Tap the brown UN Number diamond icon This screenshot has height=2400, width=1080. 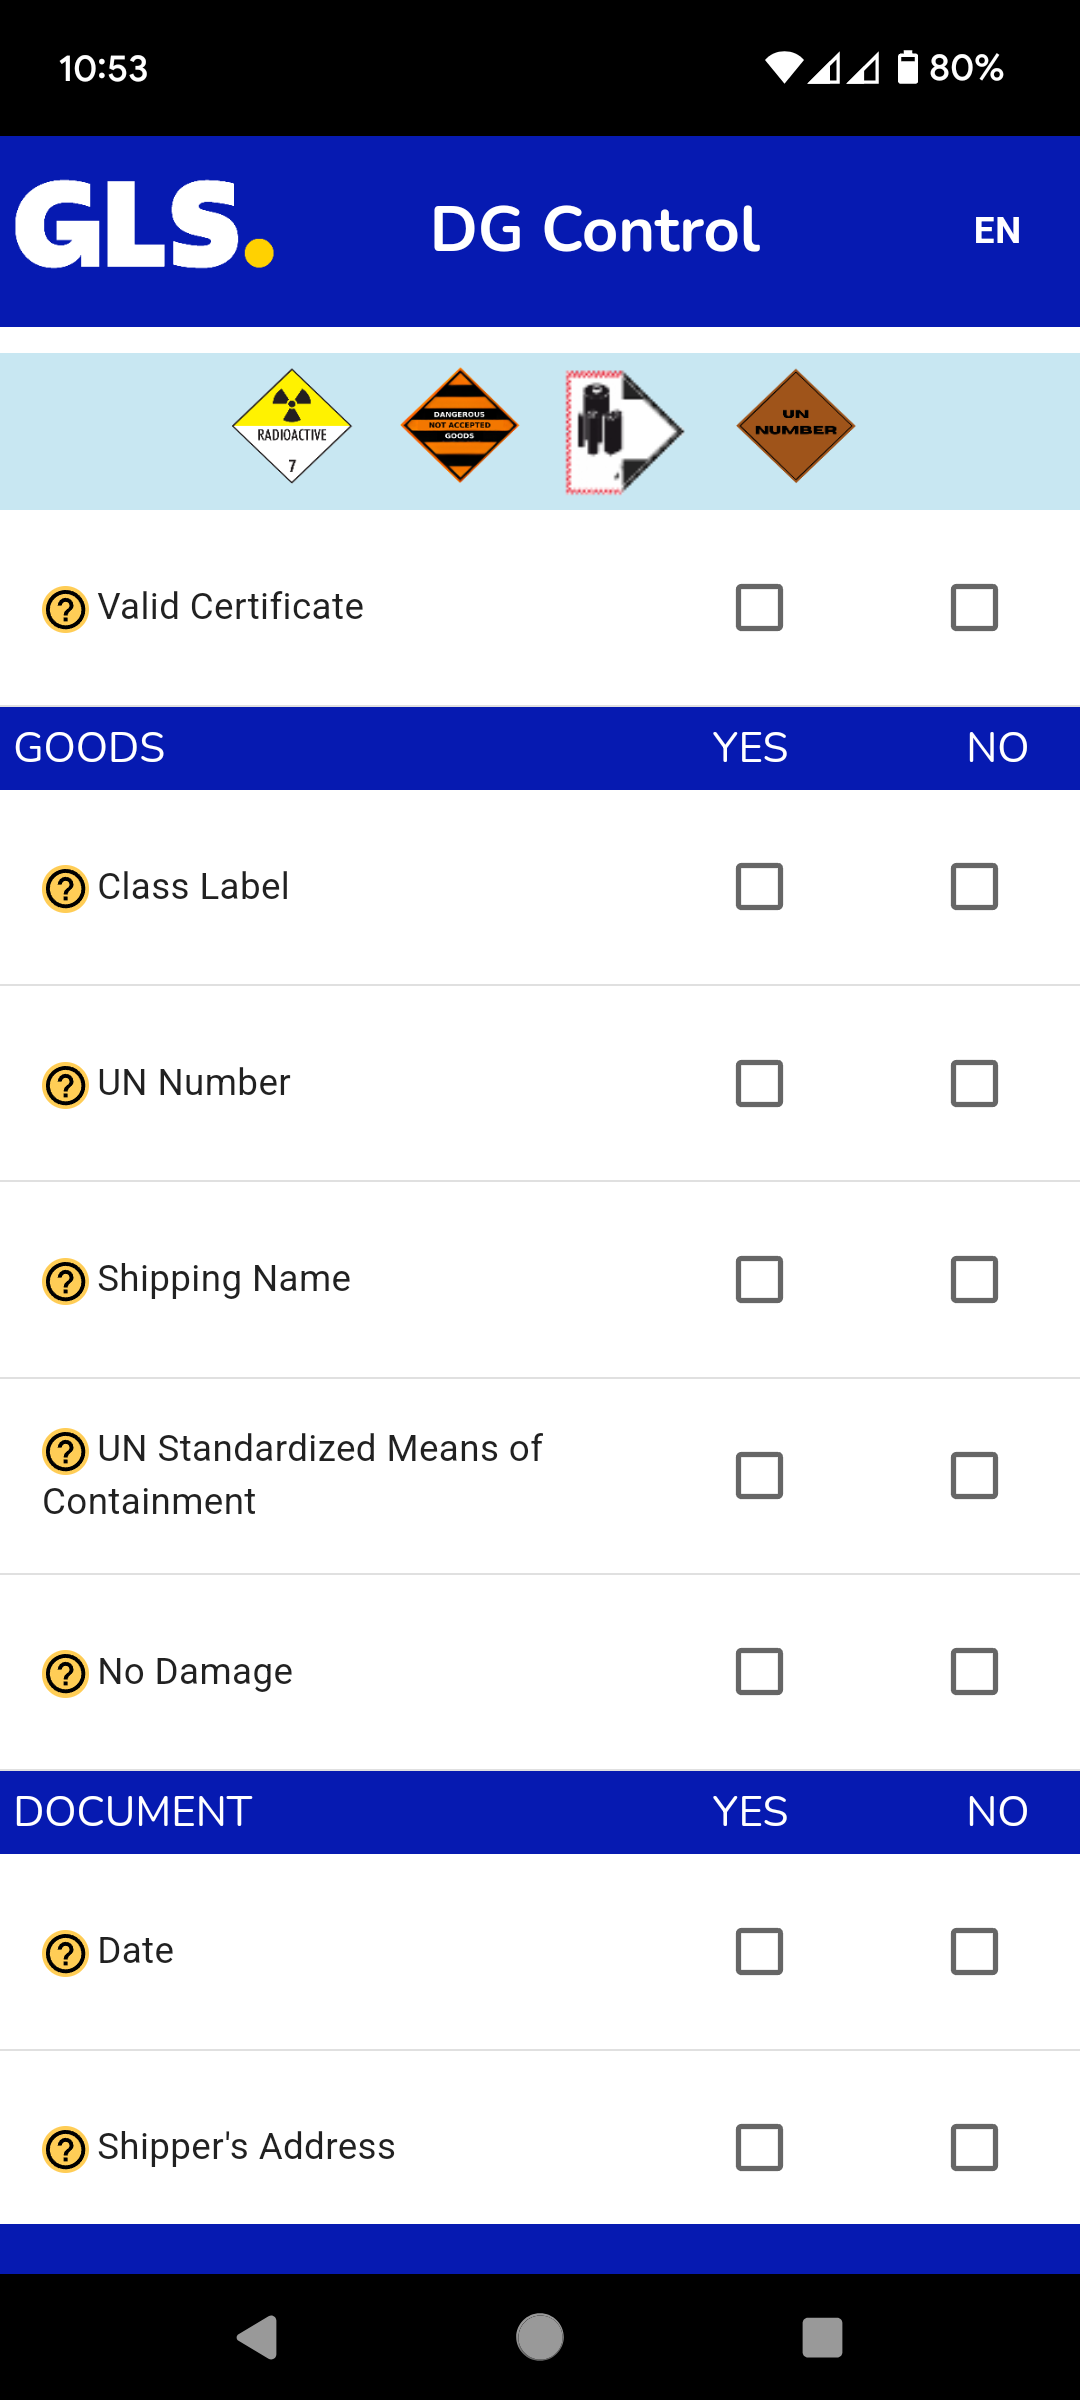point(796,427)
